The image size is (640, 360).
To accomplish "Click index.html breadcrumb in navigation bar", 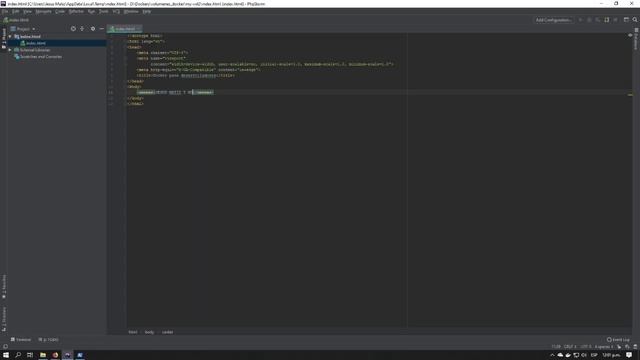I will 16,20.
